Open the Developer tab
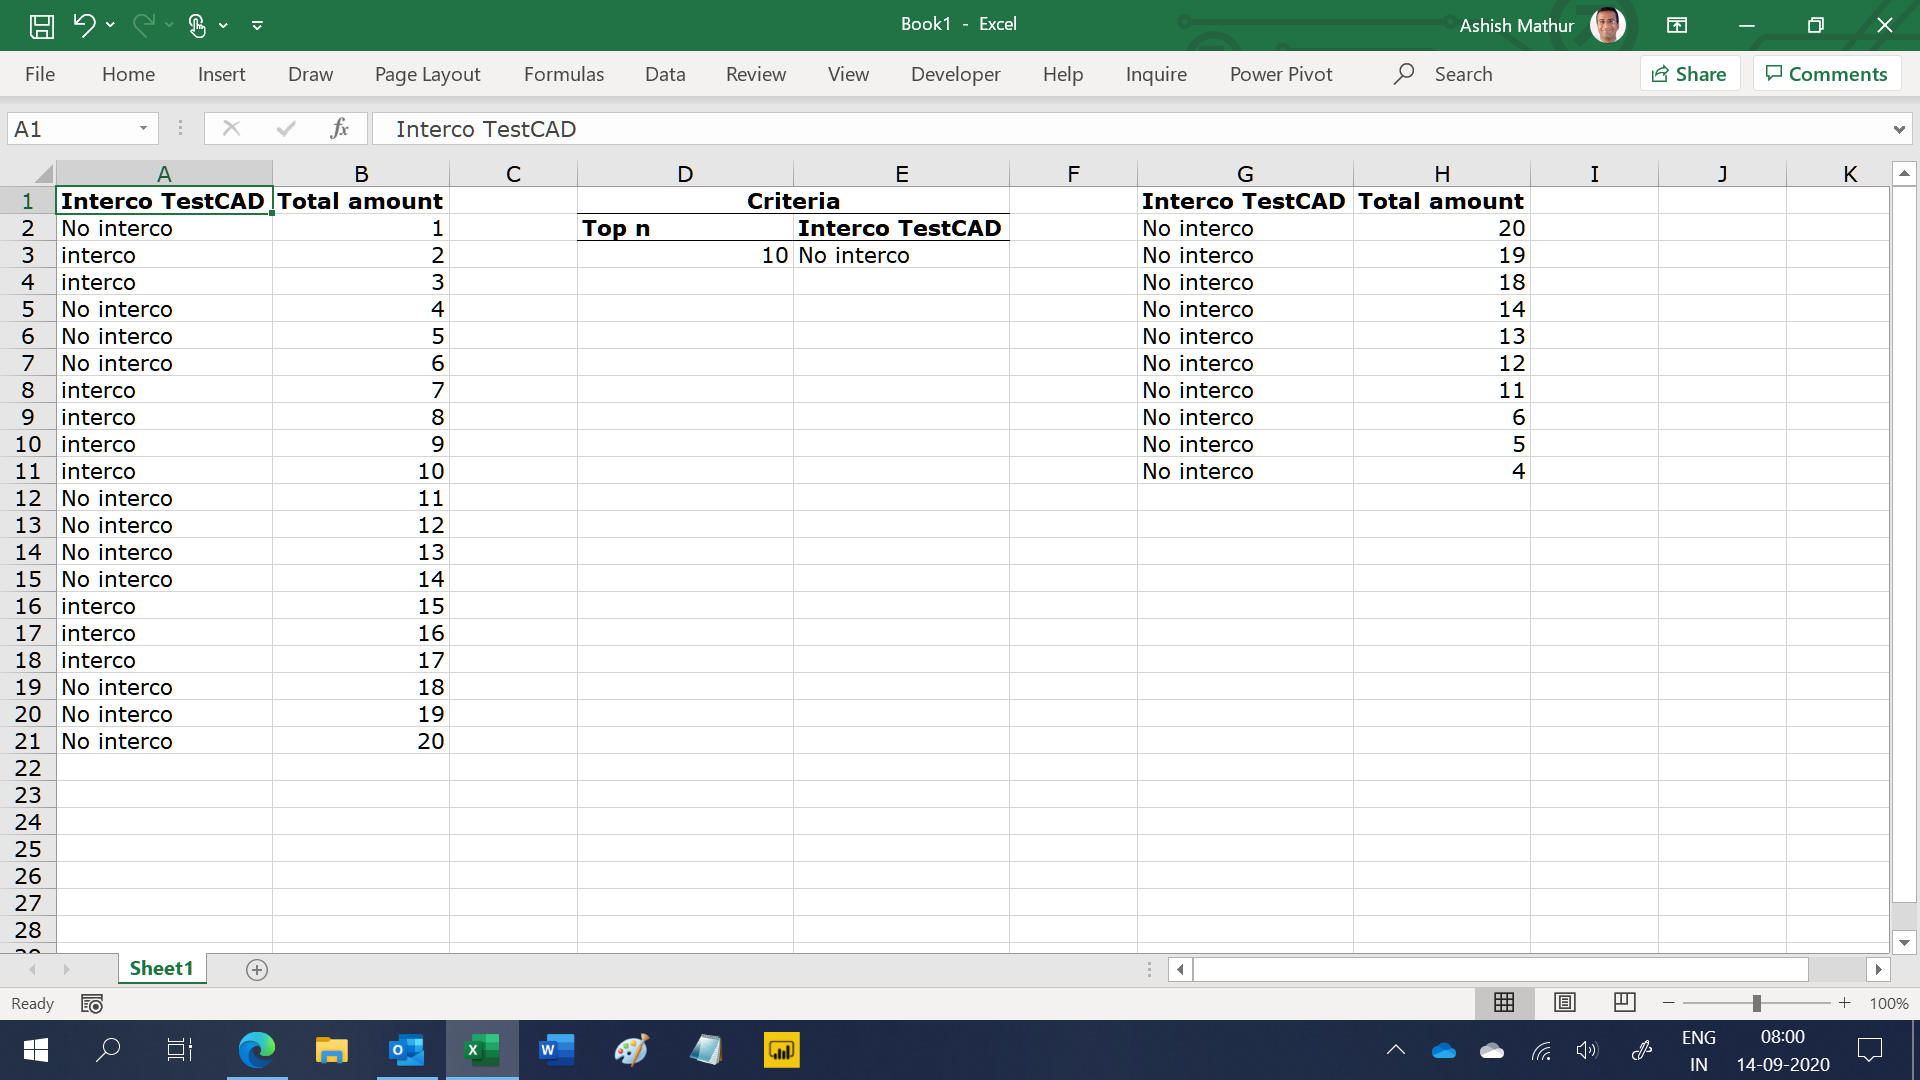This screenshot has height=1080, width=1920. click(x=955, y=74)
